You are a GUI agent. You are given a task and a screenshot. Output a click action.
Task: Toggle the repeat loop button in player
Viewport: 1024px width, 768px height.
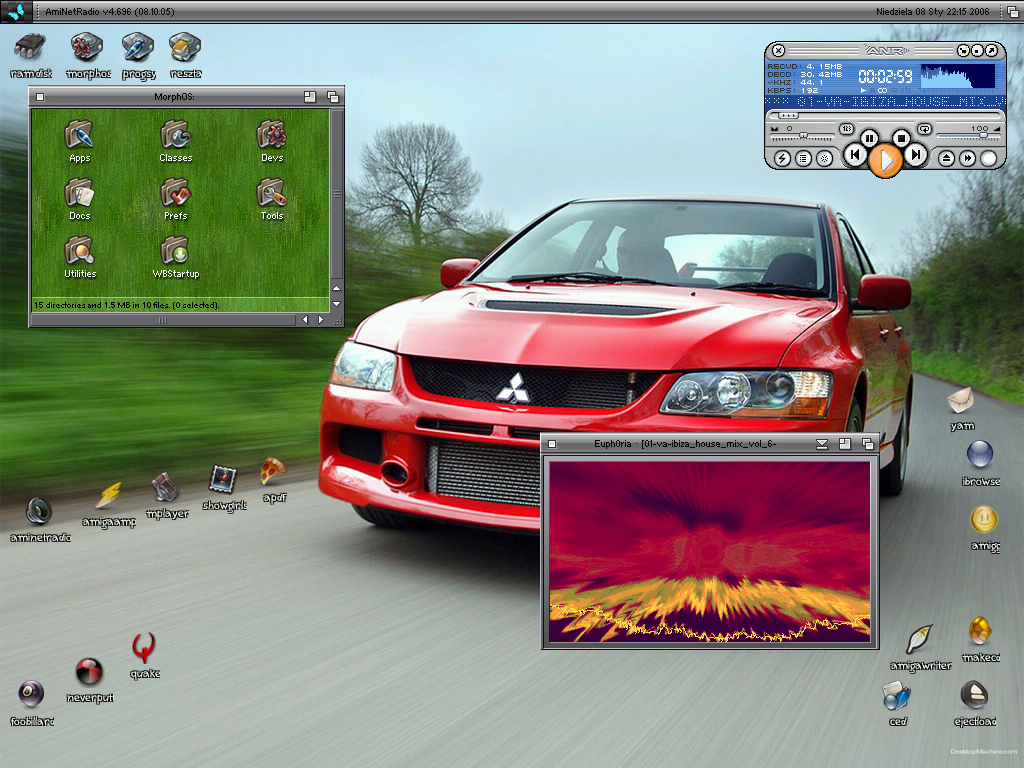click(x=924, y=129)
